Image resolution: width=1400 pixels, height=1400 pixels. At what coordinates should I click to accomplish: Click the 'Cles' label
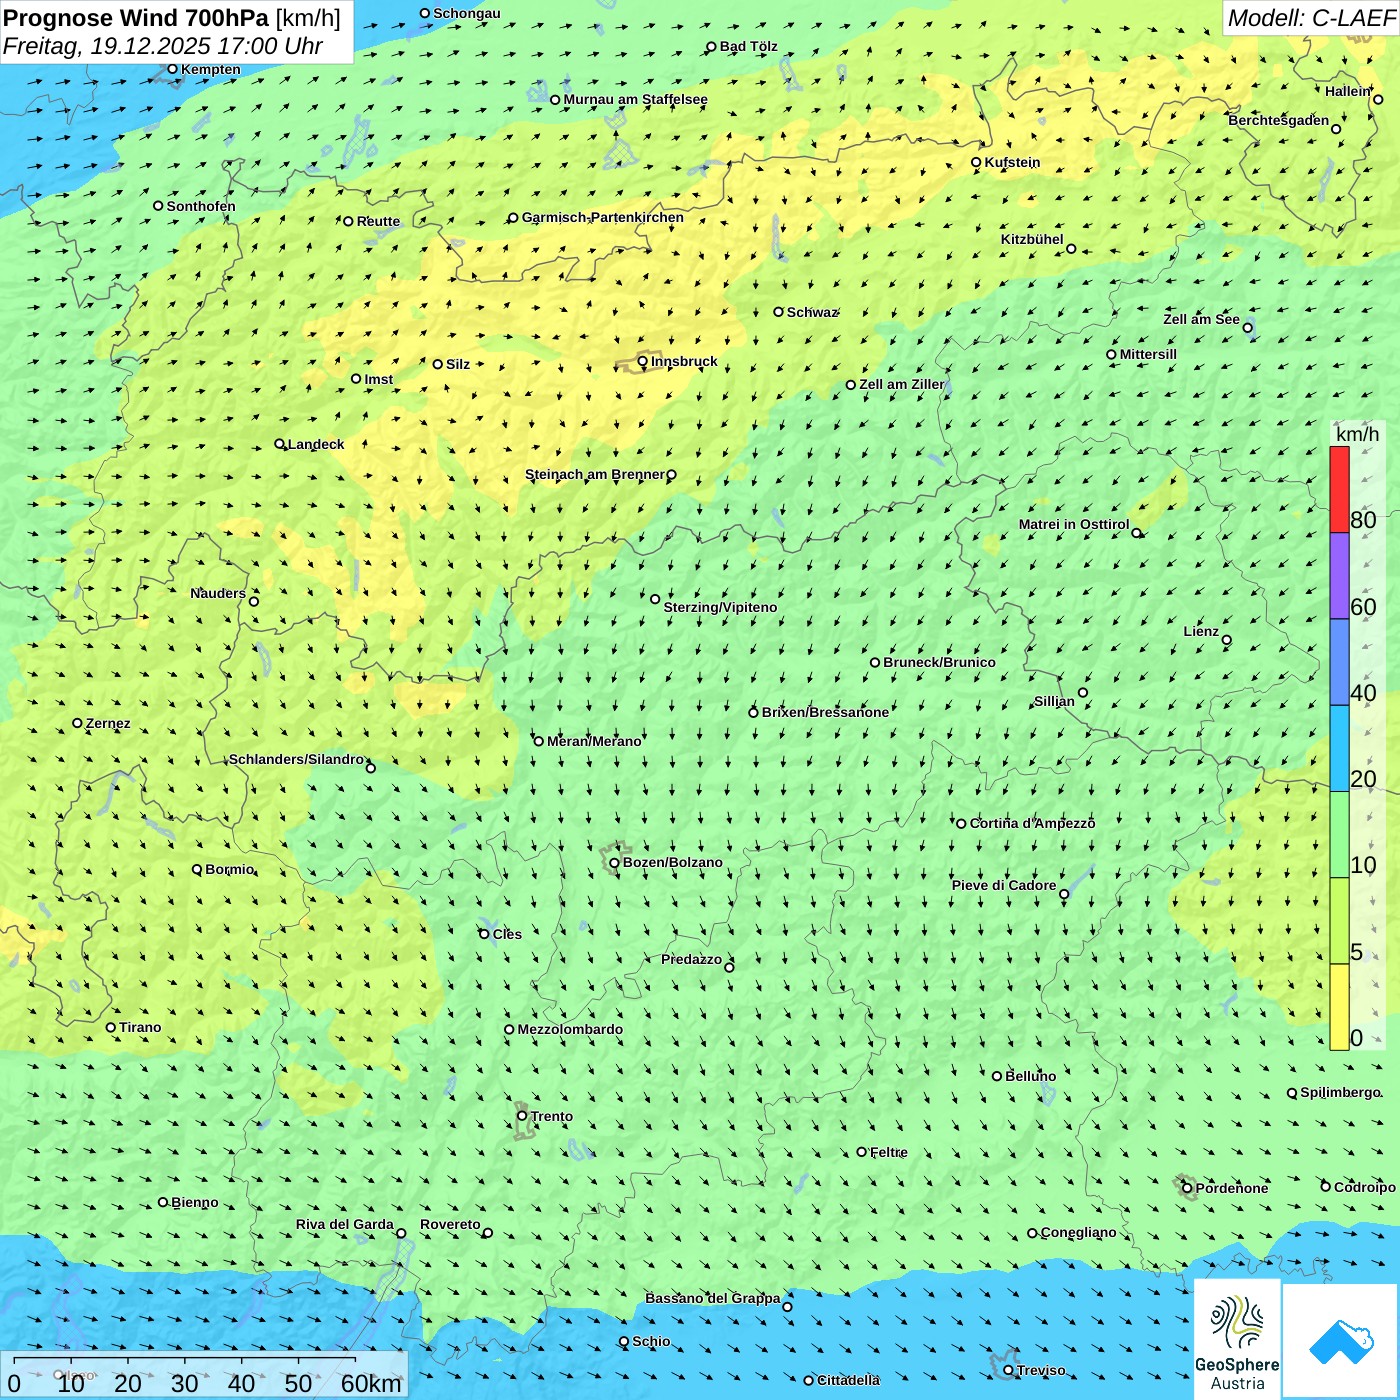(507, 934)
